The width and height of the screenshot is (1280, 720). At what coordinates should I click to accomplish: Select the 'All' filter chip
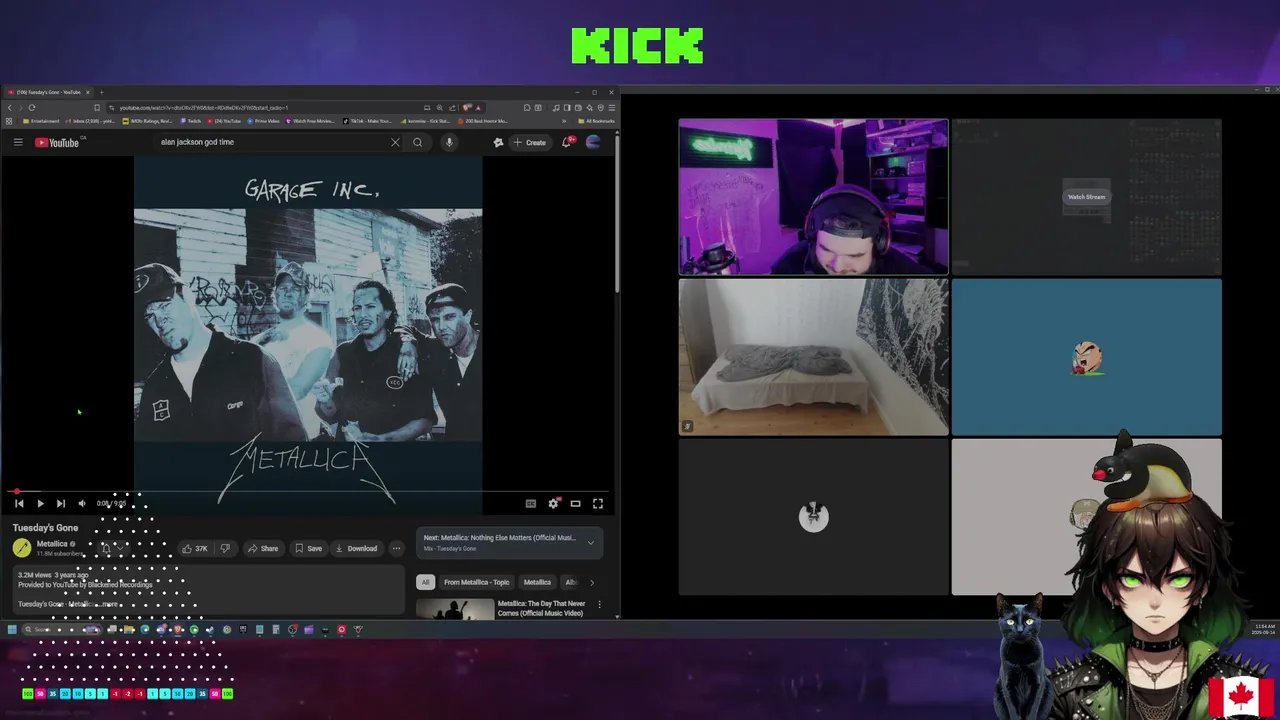tap(425, 582)
